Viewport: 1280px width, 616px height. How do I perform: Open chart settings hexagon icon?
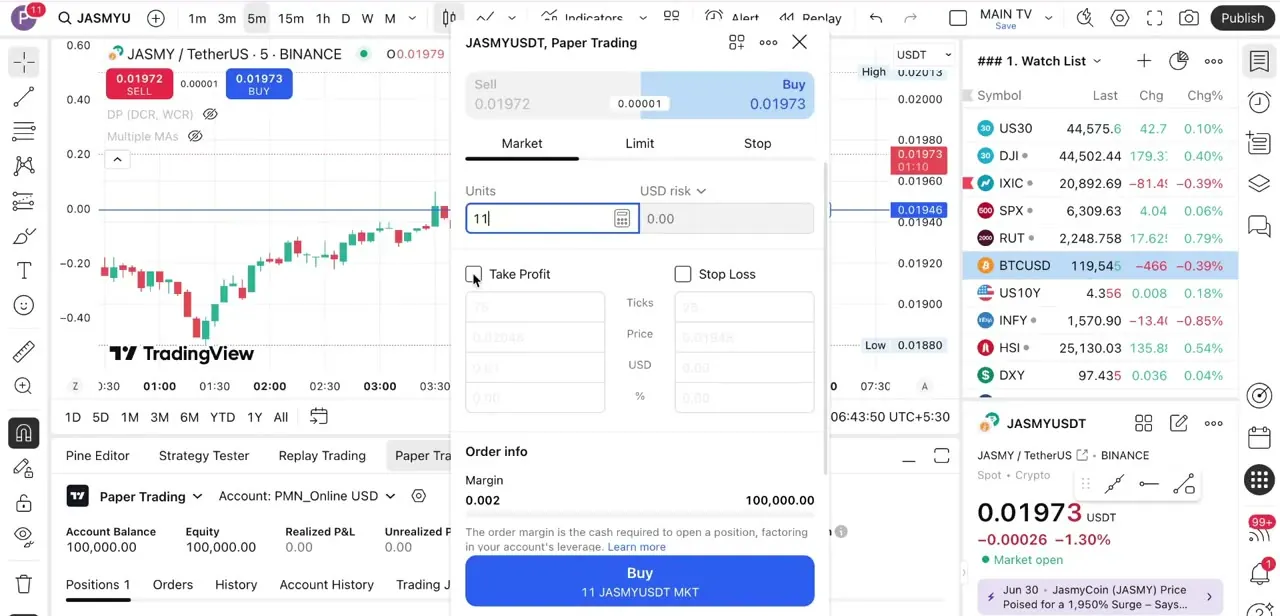point(1120,18)
